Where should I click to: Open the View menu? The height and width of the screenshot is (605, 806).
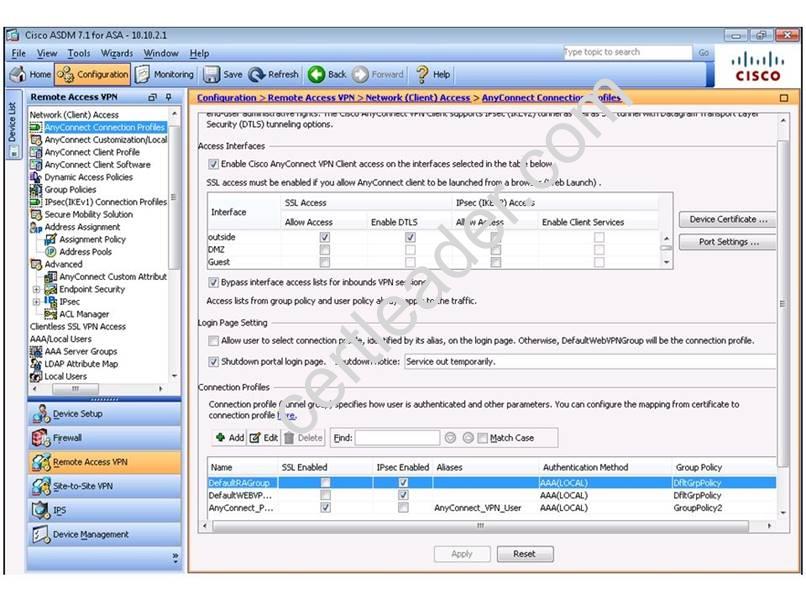point(47,53)
